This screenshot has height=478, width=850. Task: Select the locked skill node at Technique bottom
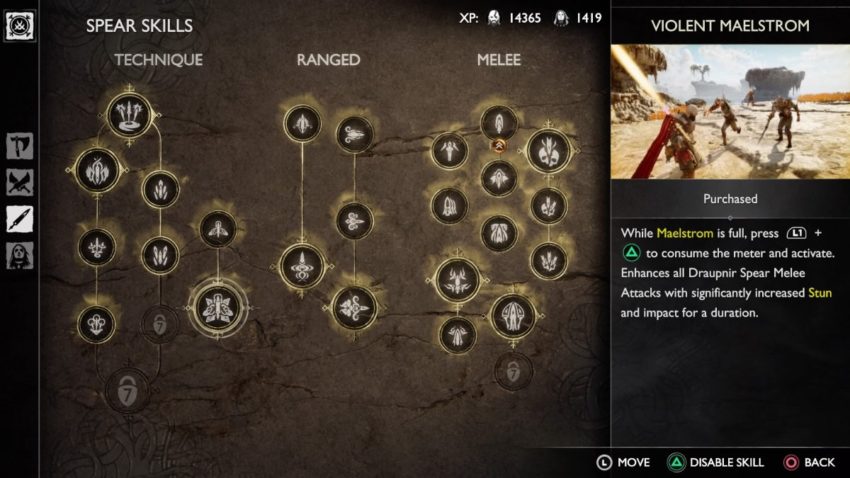[127, 390]
